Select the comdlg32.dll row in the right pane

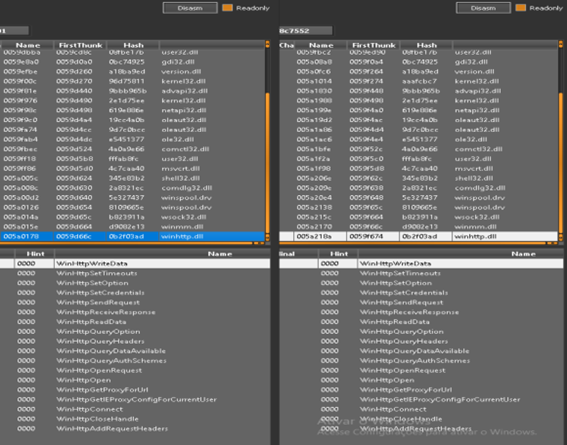point(419,188)
